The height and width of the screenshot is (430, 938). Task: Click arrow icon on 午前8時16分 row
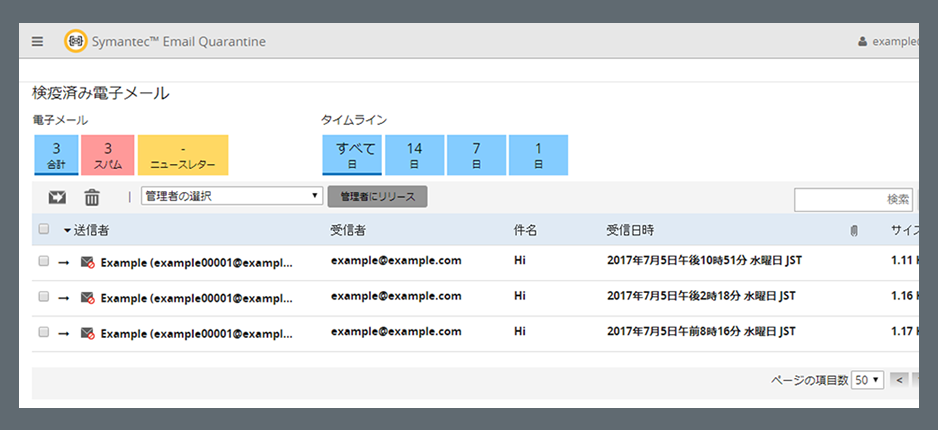tap(63, 333)
